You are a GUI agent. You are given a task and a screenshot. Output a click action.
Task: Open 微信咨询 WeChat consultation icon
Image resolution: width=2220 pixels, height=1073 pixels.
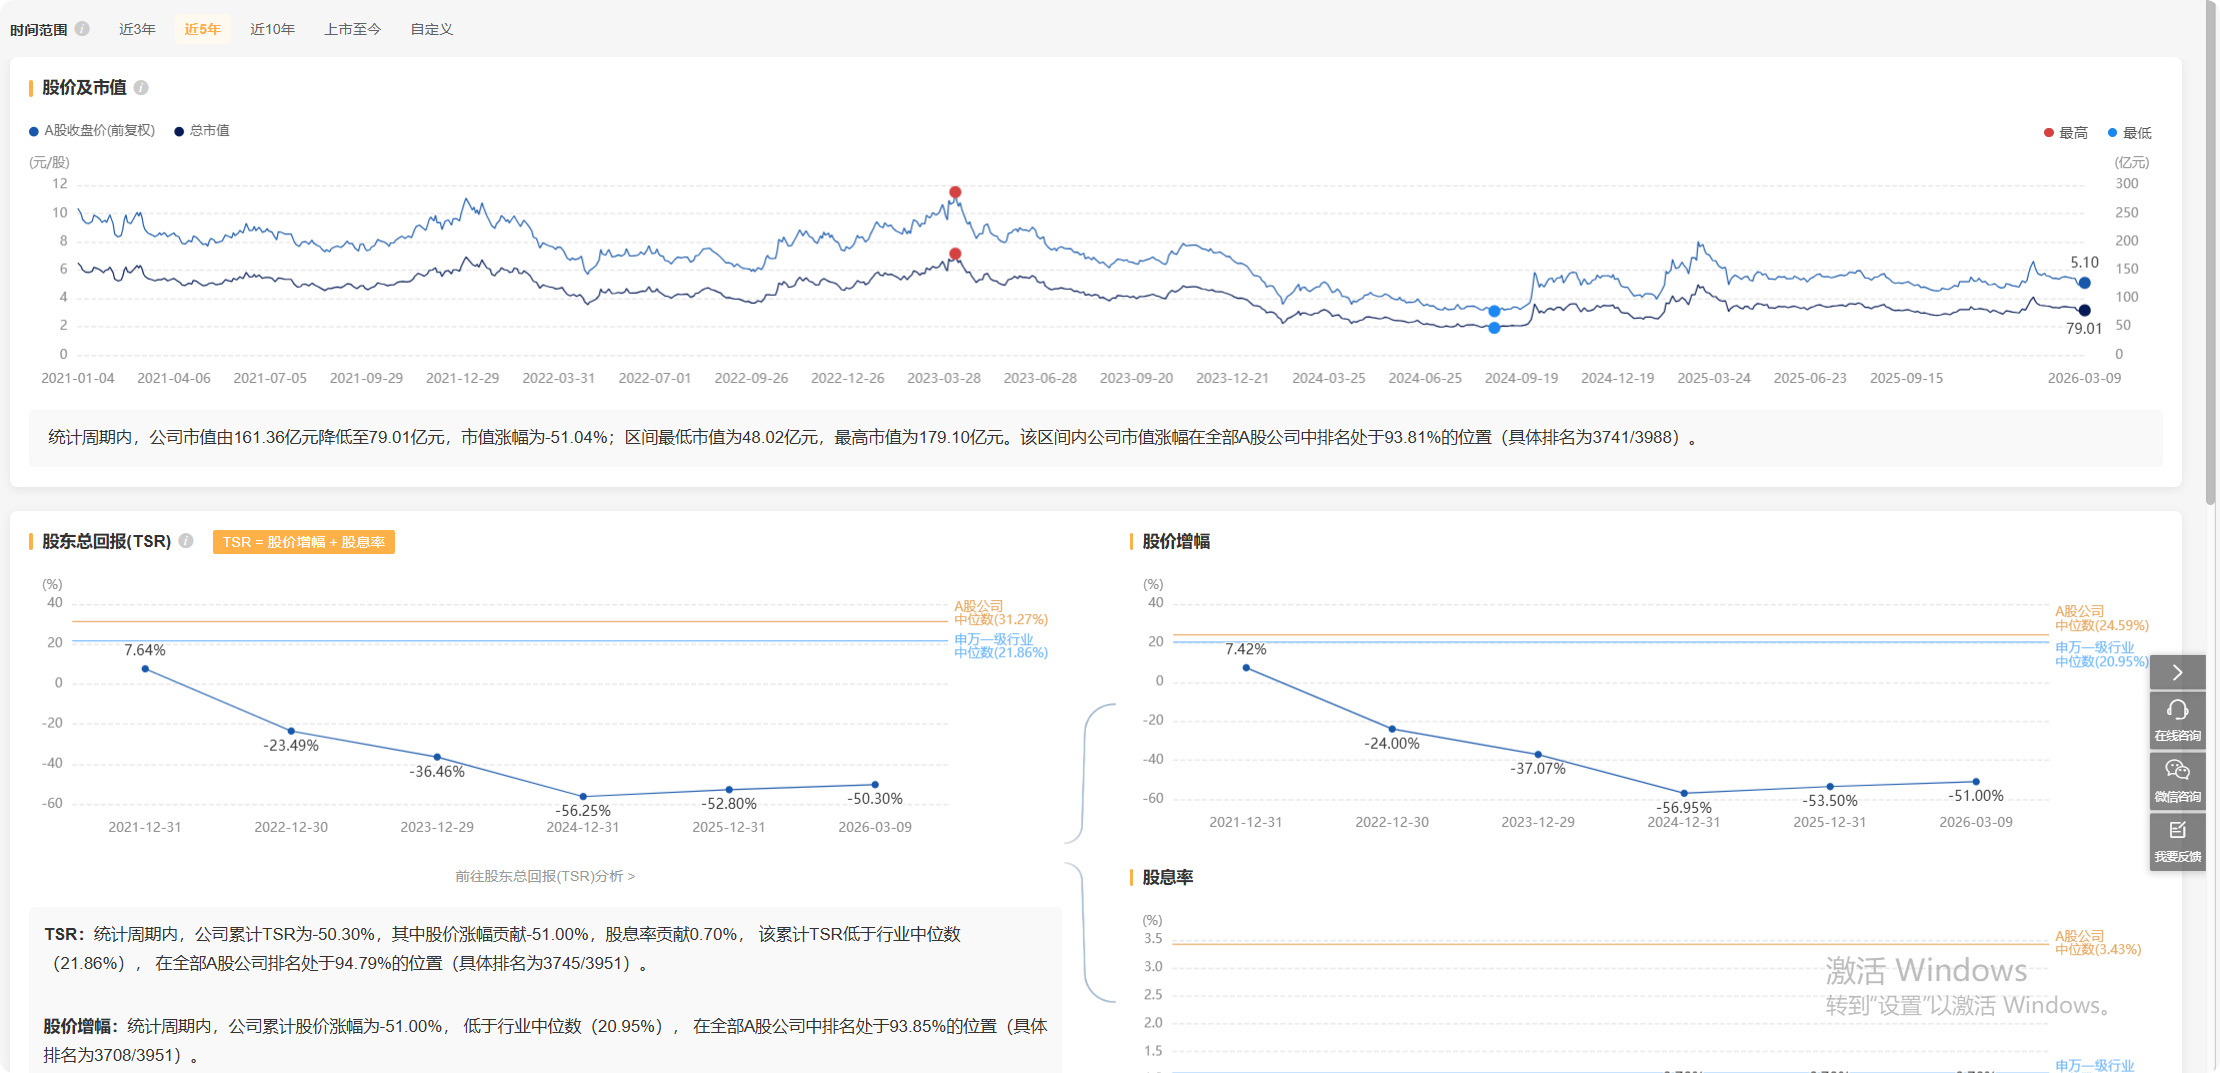pyautogui.click(x=2177, y=780)
